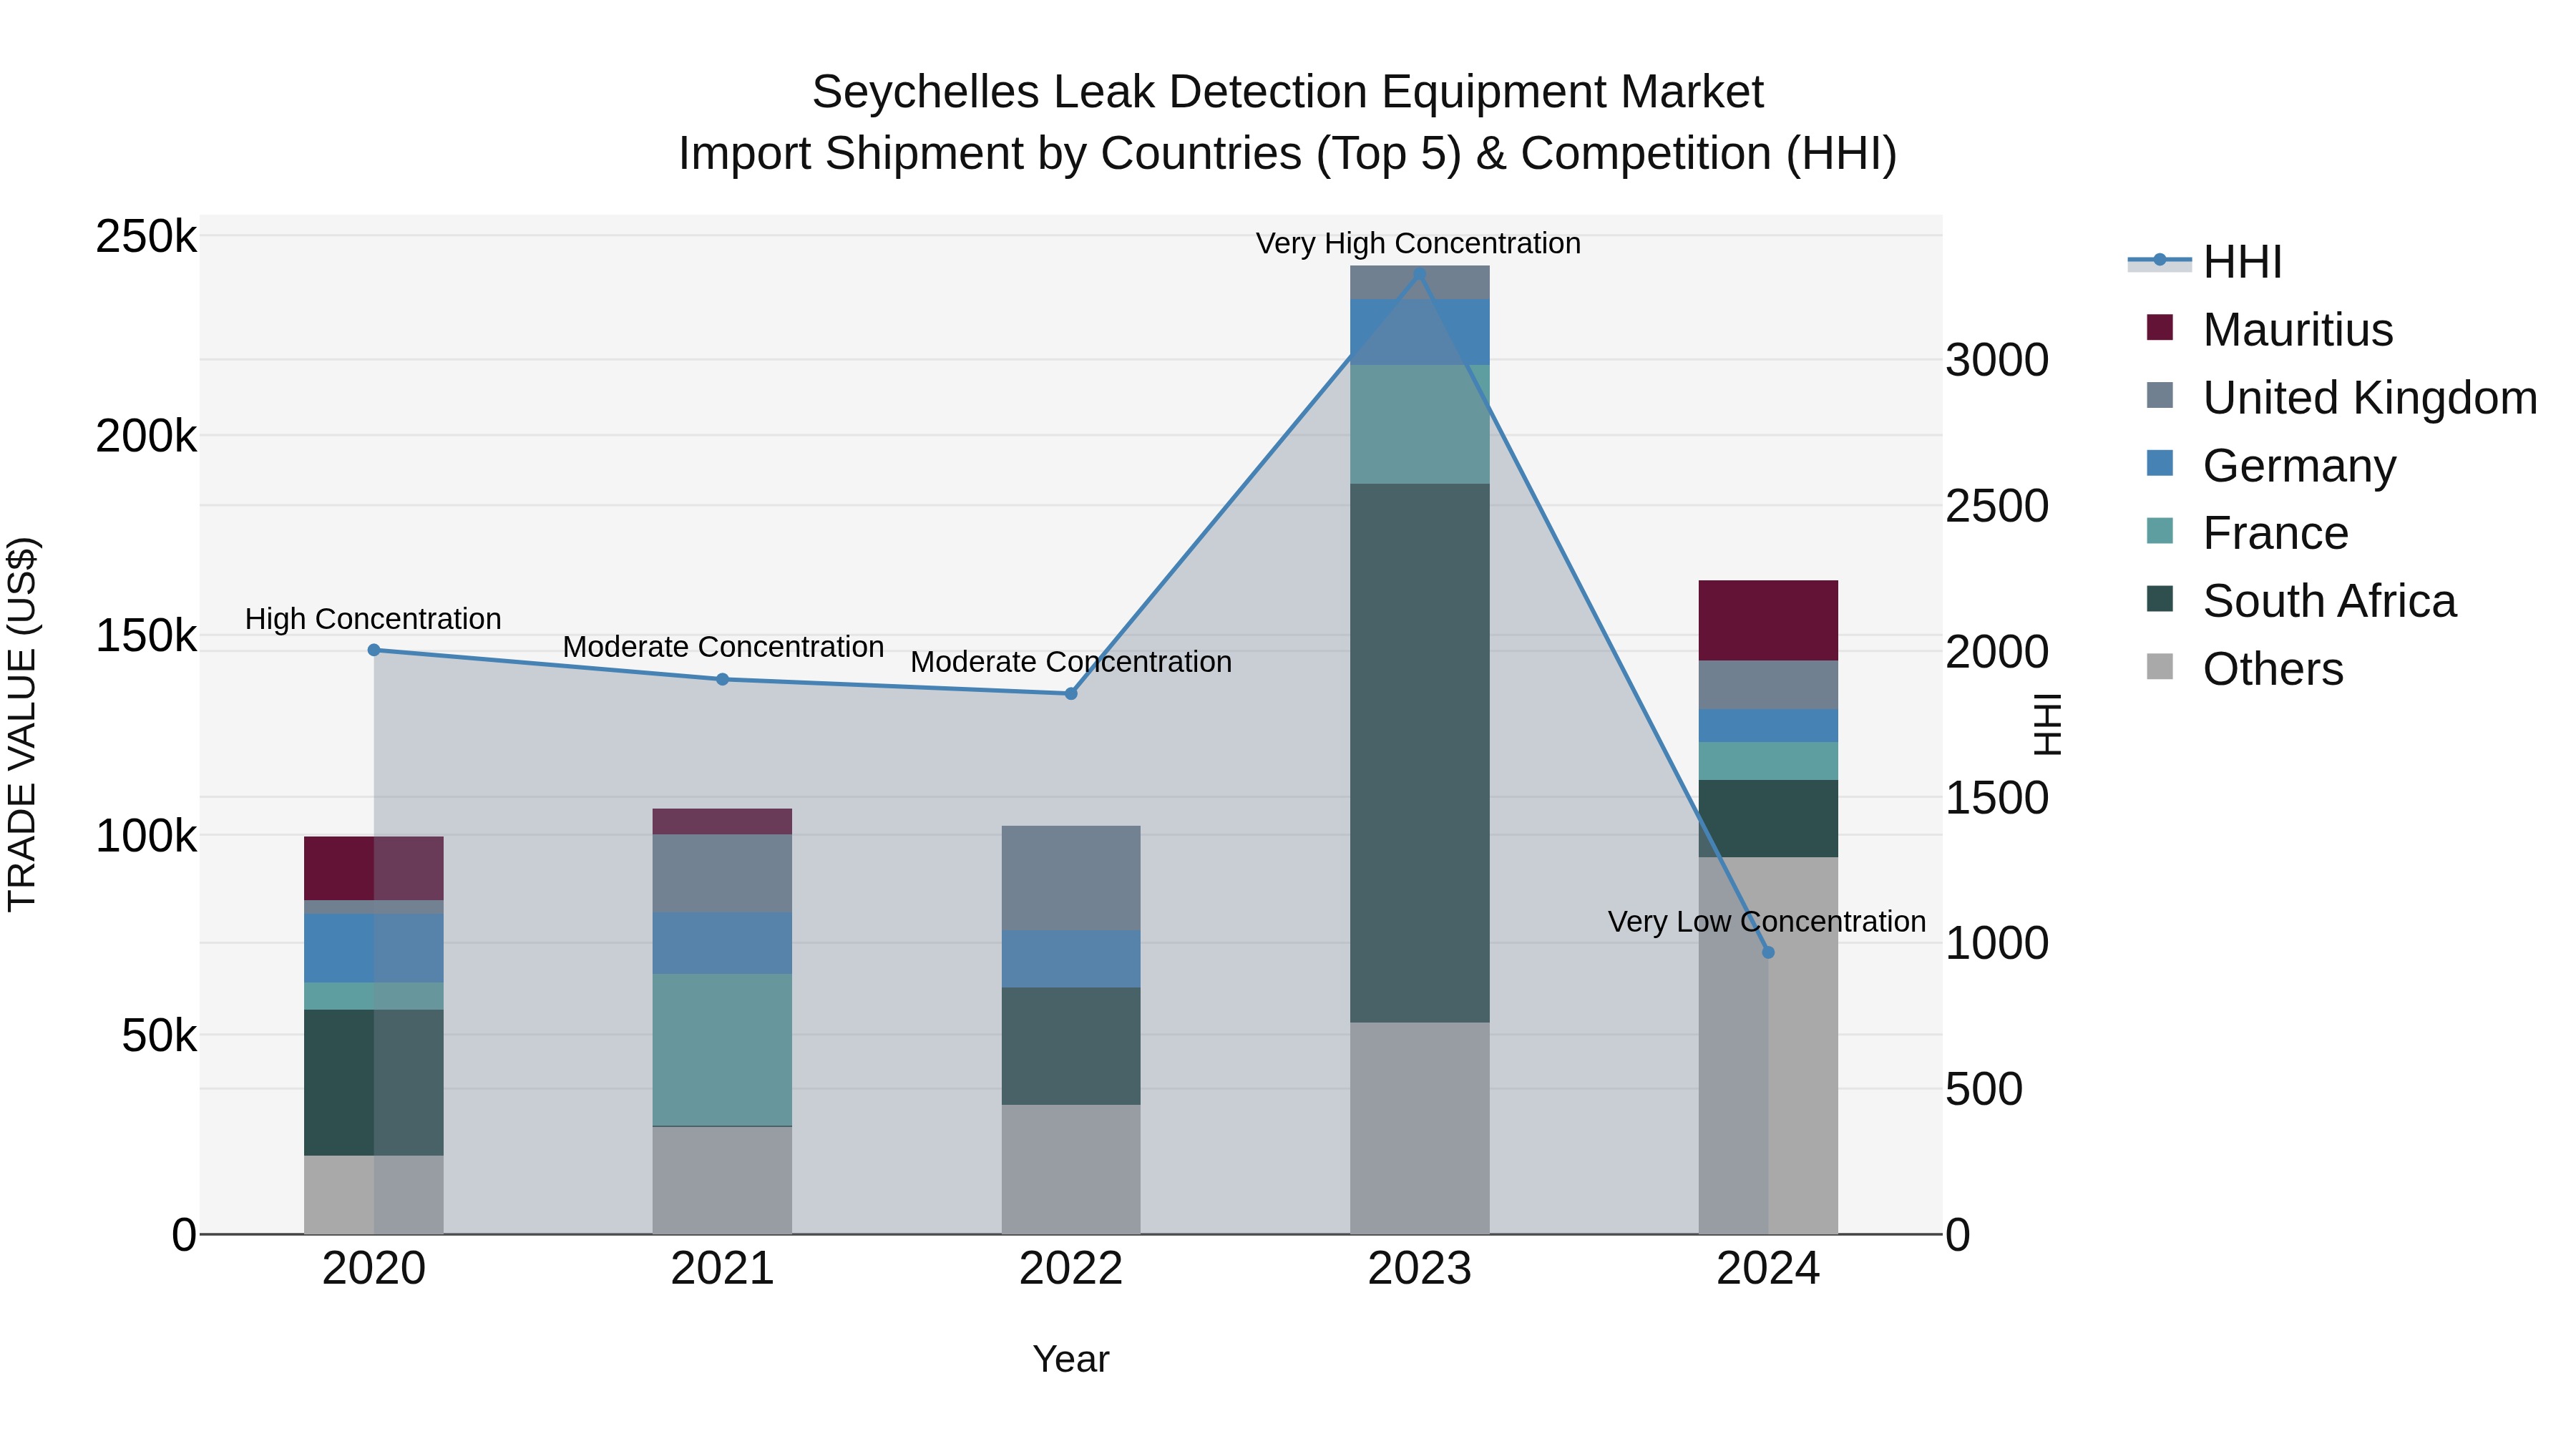This screenshot has height=1449, width=2576.
Task: Click the 2020 France bar segment
Action: click(x=374, y=997)
